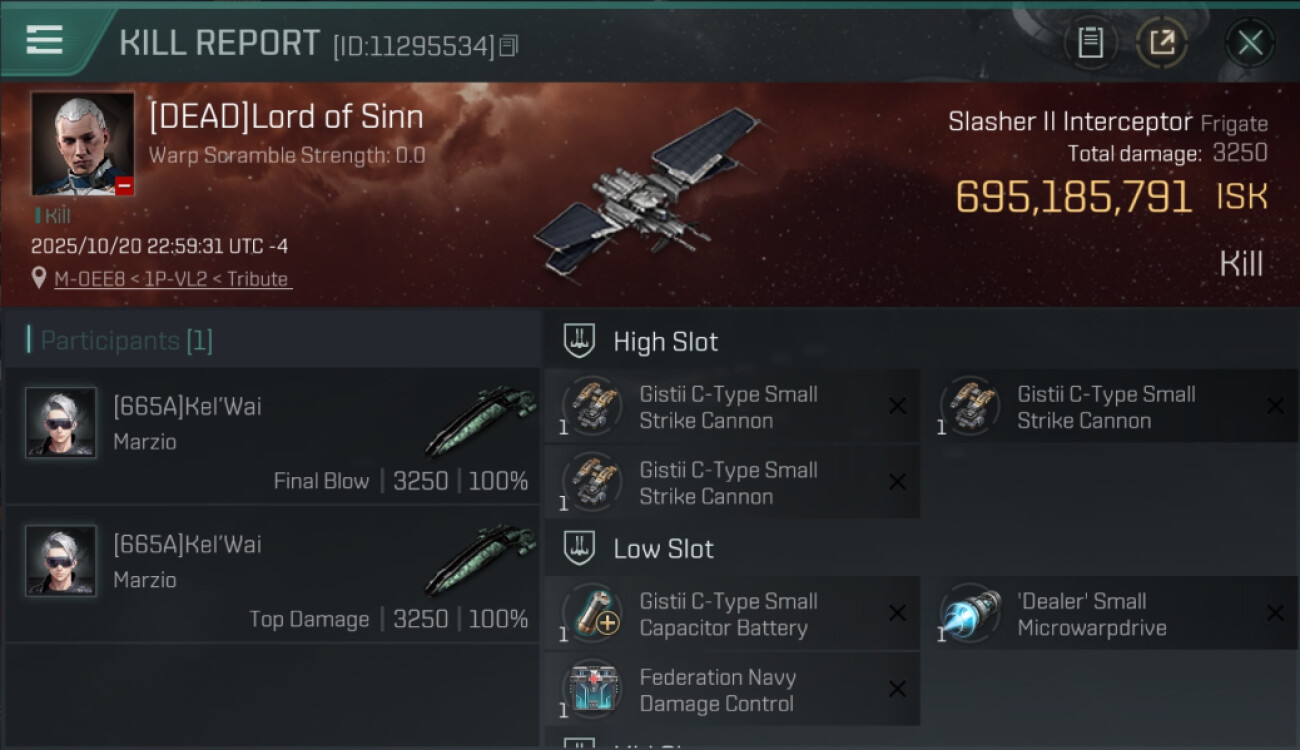Select the Top Damage Kel'Wai participant row

click(272, 573)
